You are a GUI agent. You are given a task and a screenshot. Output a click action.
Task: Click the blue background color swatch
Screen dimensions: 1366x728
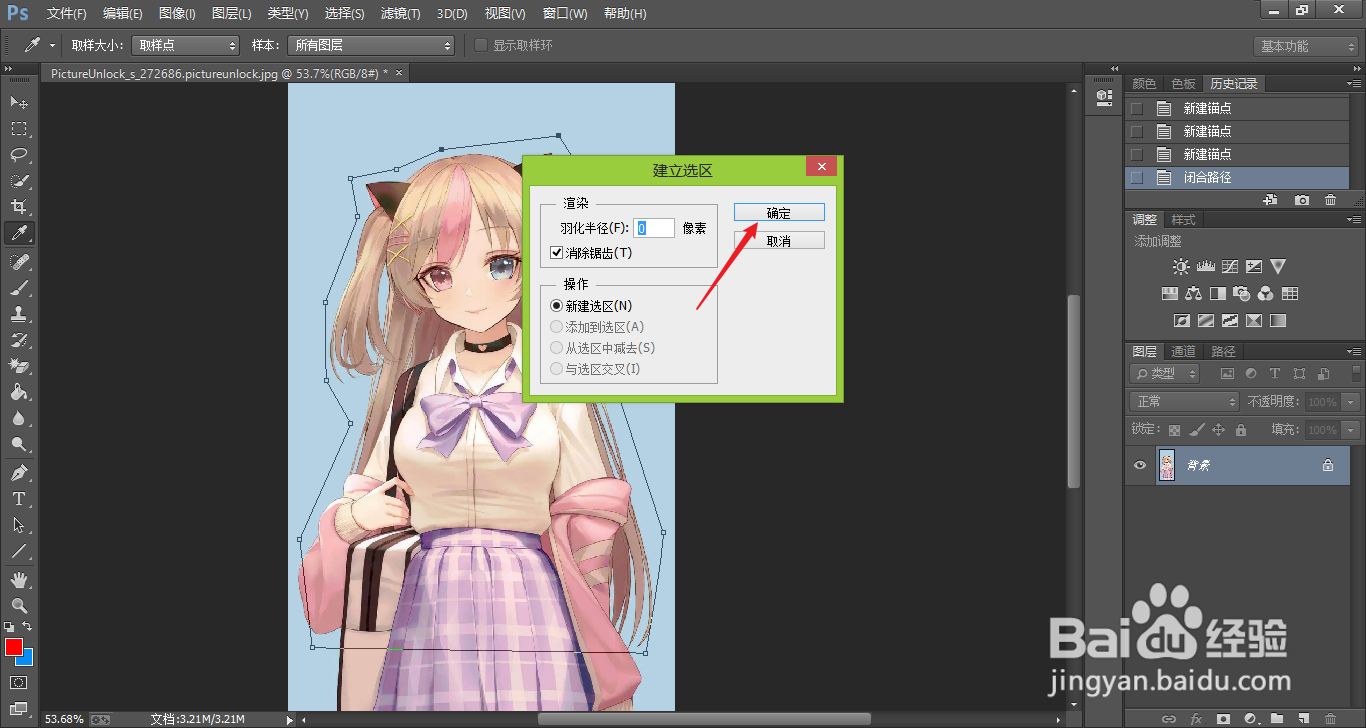(28, 660)
